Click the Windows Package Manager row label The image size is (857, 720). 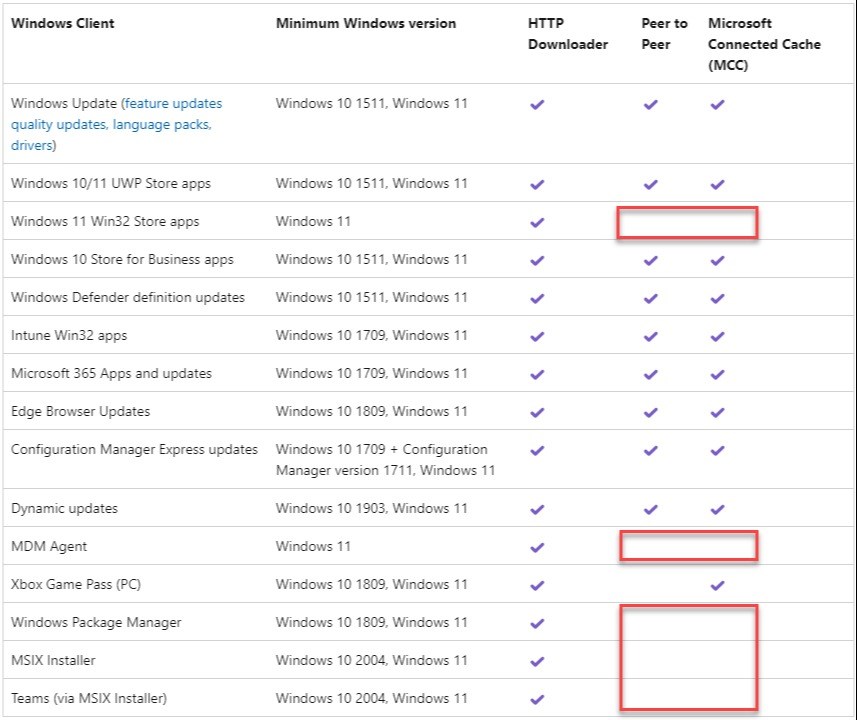click(96, 622)
